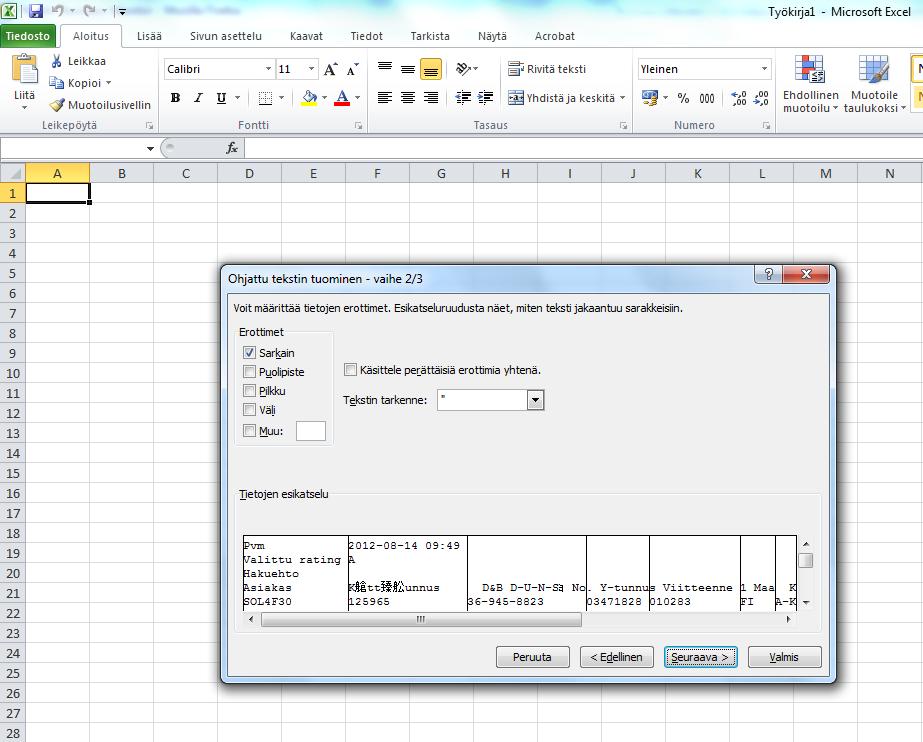This screenshot has width=923, height=742.
Task: Enable the Pilkku delimiter checkbox
Action: 249,391
